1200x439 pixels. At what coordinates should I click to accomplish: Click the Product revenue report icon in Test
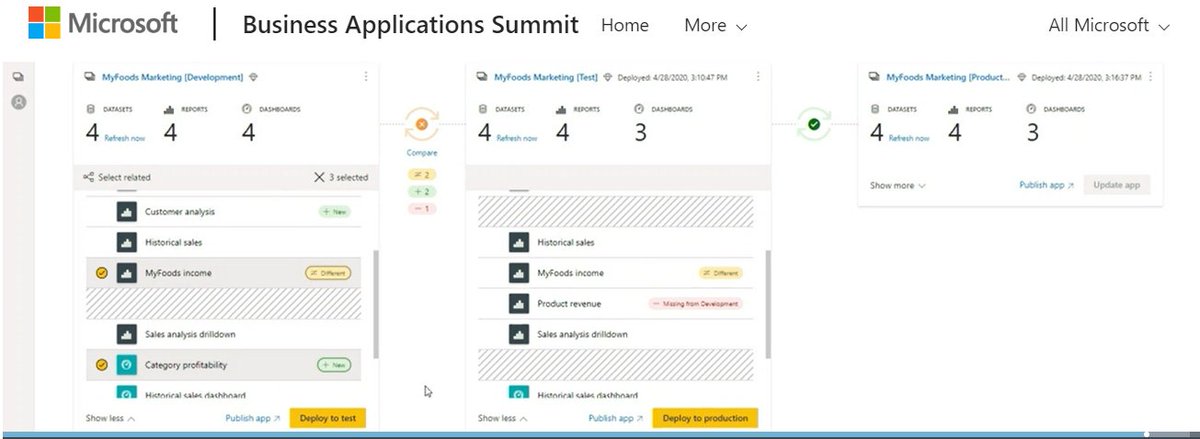click(518, 303)
